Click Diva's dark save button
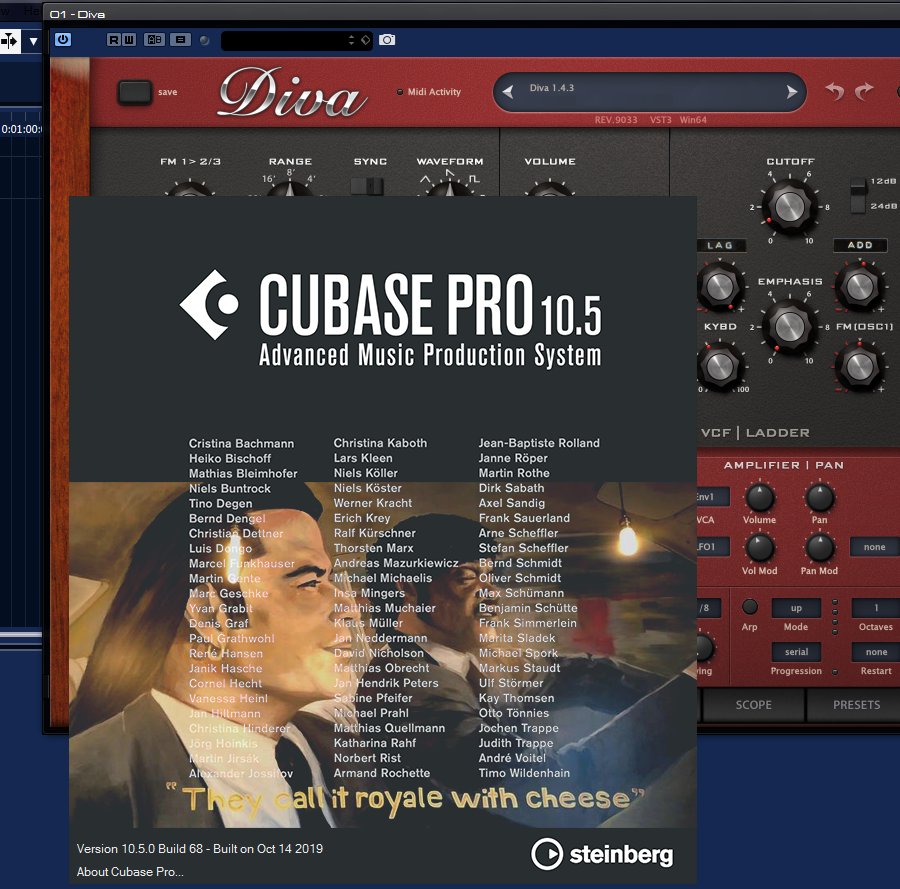This screenshot has width=900, height=889. coord(134,92)
